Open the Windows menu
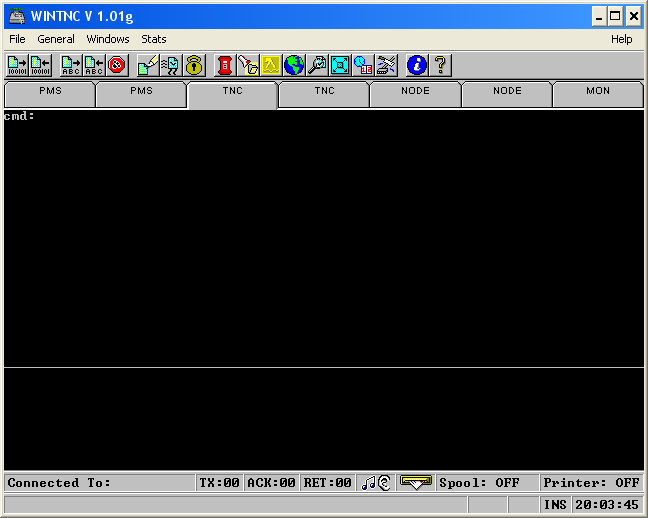648x518 pixels. point(108,39)
